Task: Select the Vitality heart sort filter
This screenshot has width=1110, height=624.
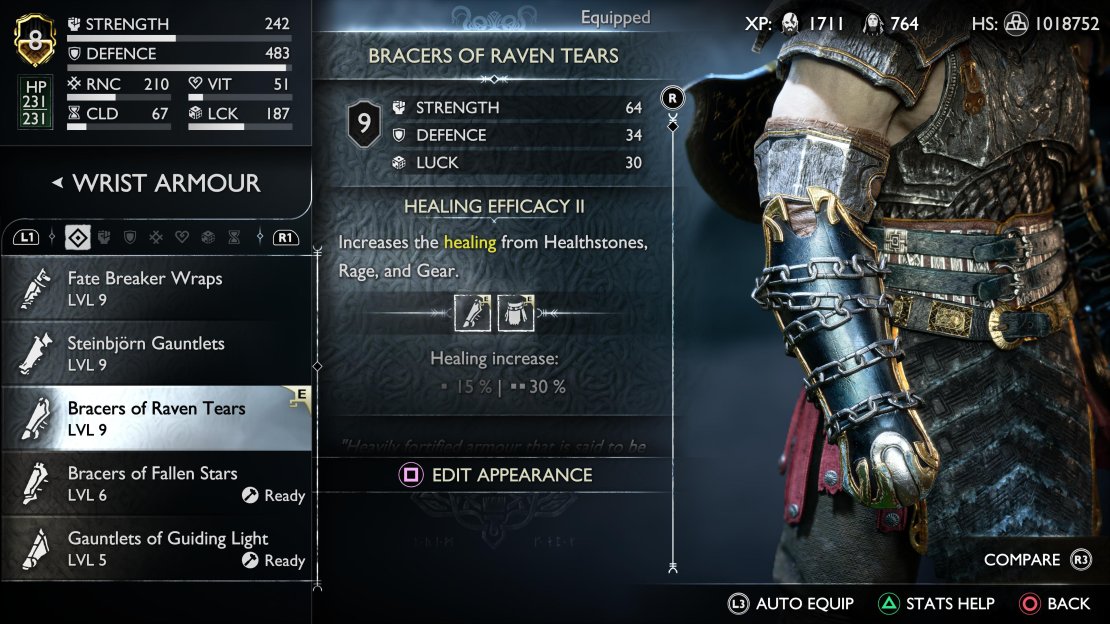Action: pos(182,237)
